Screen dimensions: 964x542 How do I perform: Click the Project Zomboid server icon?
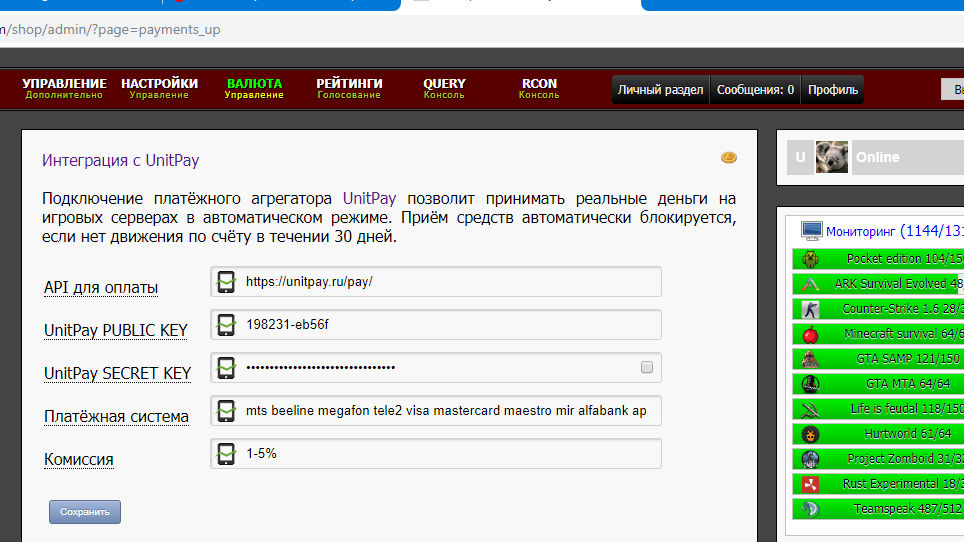(x=810, y=459)
